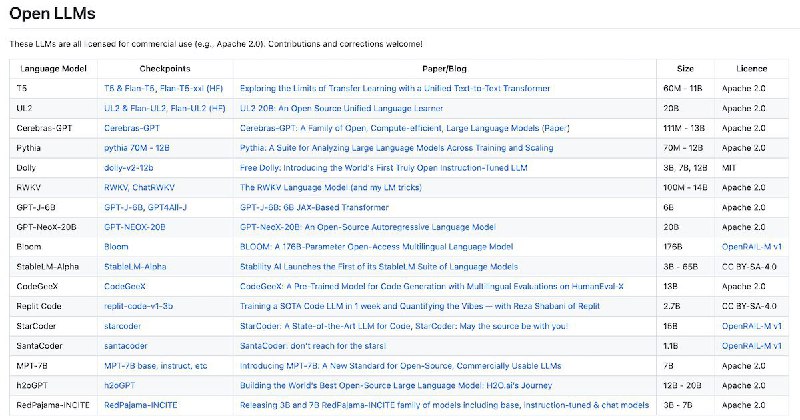Select the Size column header
This screenshot has height=420, width=800.
[685, 68]
